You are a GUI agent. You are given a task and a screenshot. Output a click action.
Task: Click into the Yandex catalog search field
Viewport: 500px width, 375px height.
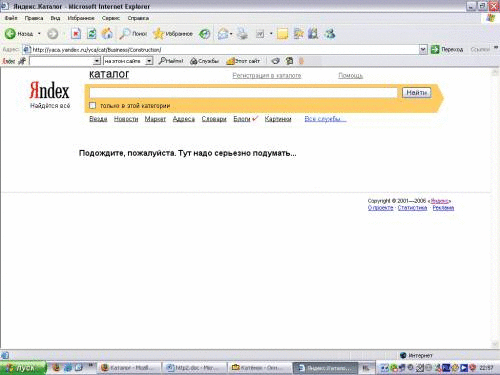pyautogui.click(x=243, y=93)
